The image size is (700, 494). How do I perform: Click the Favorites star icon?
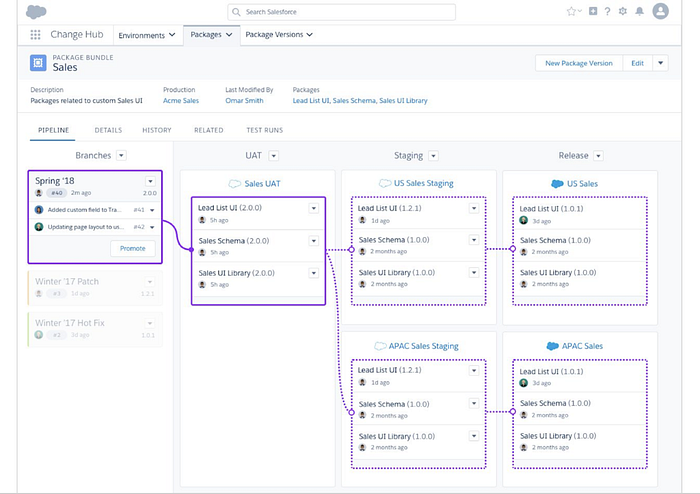tap(571, 11)
